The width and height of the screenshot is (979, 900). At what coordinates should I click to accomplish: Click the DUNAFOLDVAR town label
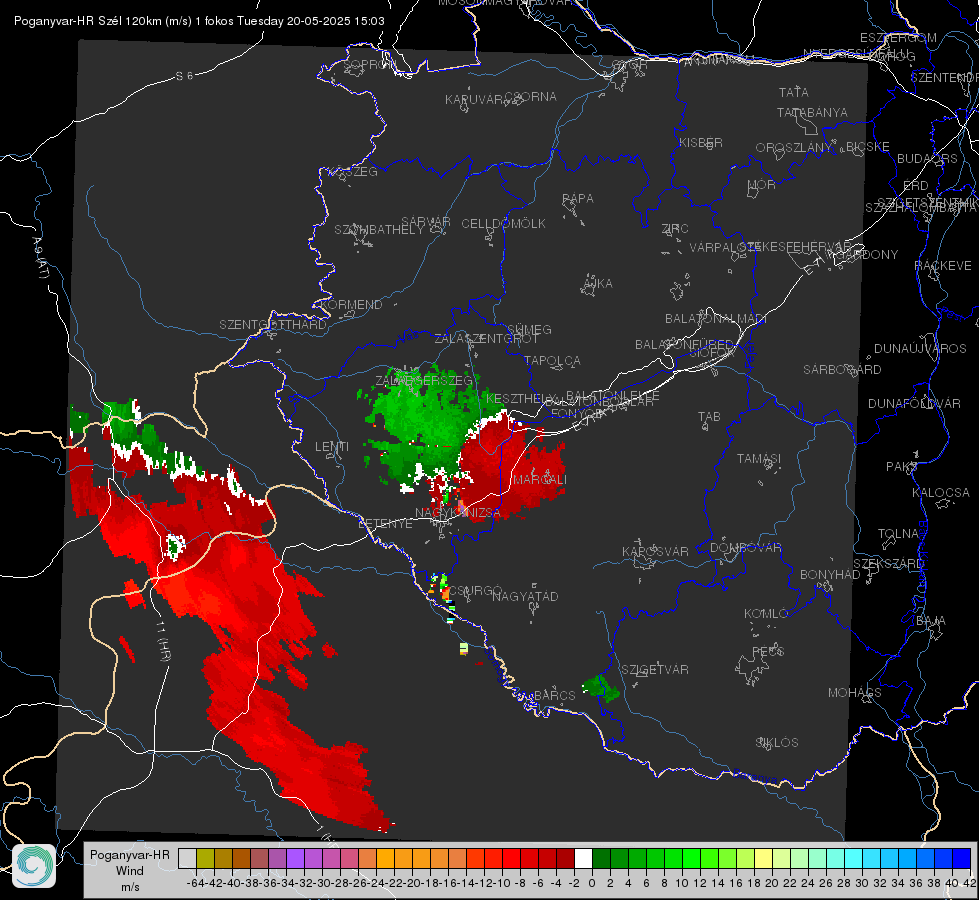914,403
